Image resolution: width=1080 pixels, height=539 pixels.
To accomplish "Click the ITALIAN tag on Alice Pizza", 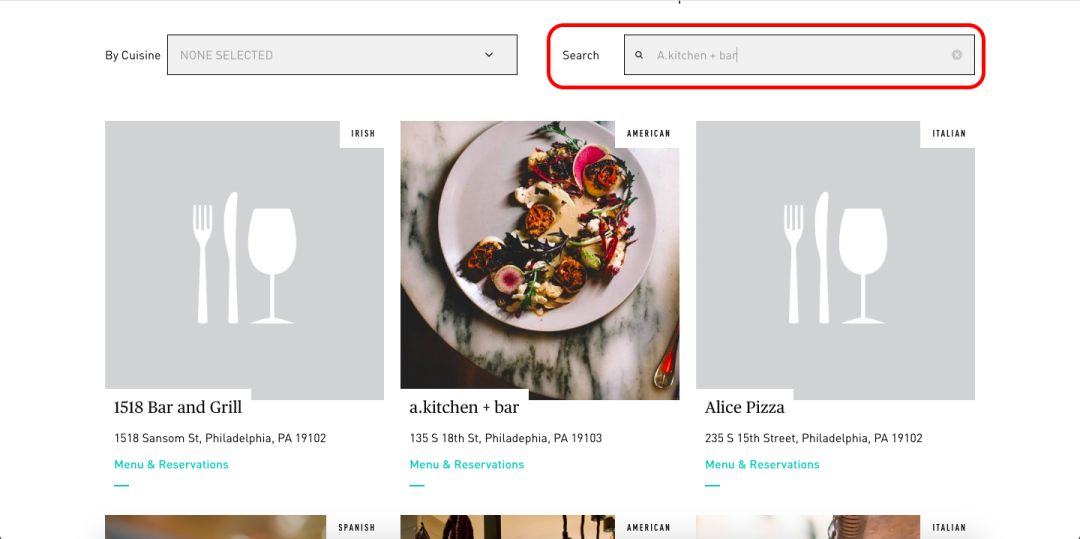I will coord(948,134).
